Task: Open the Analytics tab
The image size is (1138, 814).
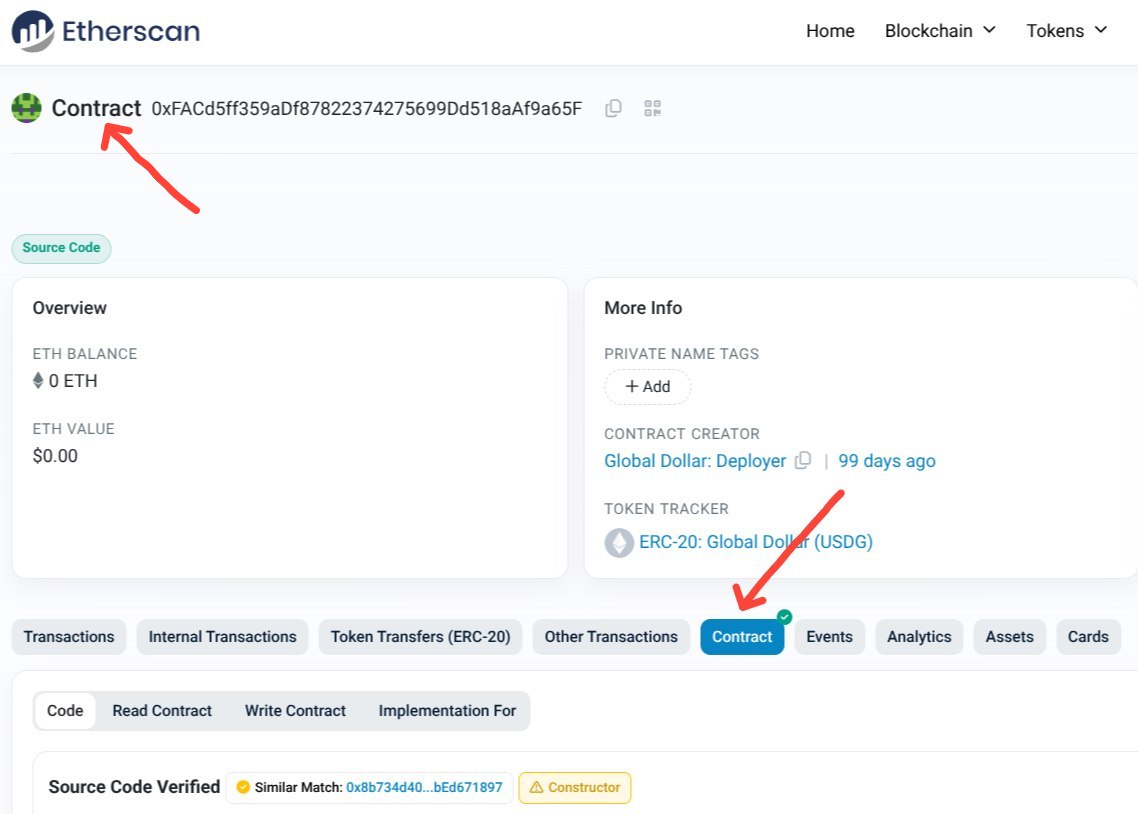Action: tap(919, 637)
